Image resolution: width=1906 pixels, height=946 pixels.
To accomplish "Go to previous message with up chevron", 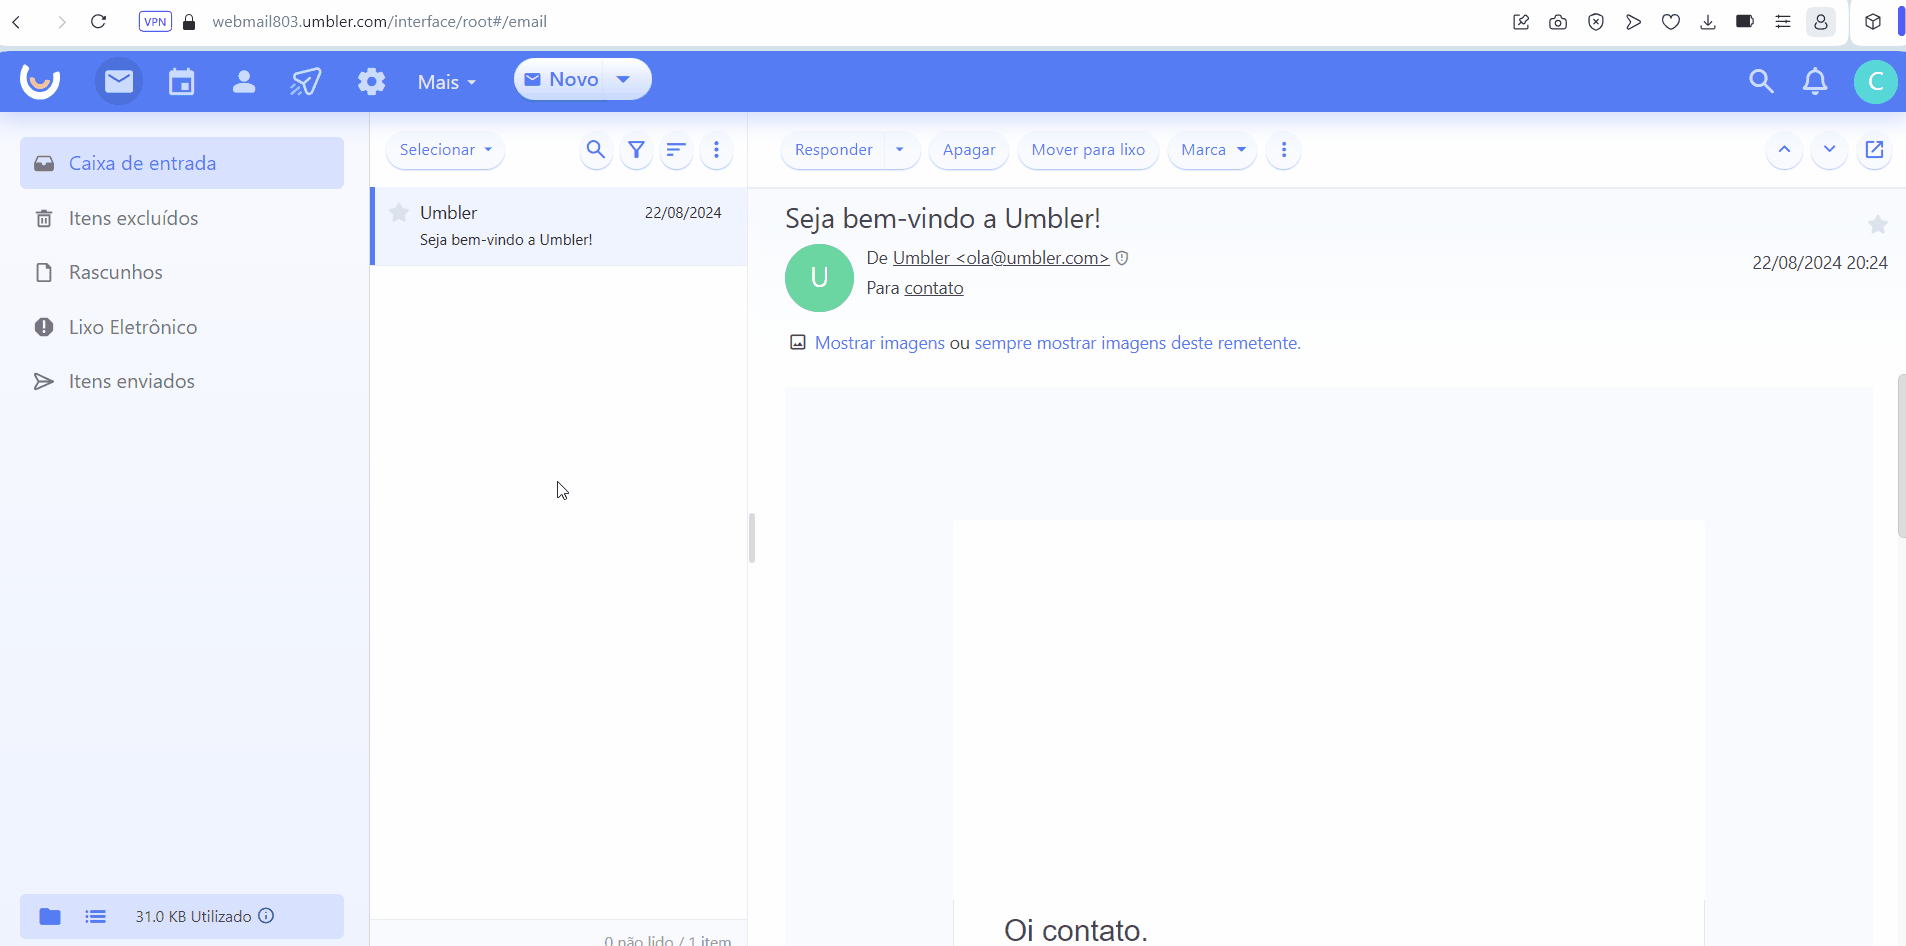I will click(1784, 150).
